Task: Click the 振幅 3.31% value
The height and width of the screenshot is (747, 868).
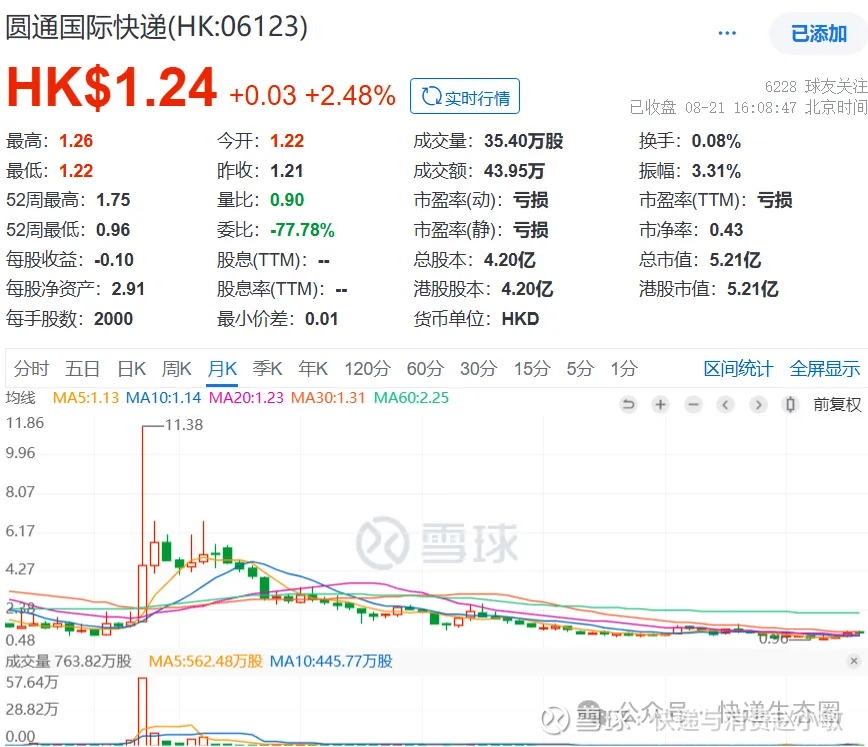Action: 716,171
